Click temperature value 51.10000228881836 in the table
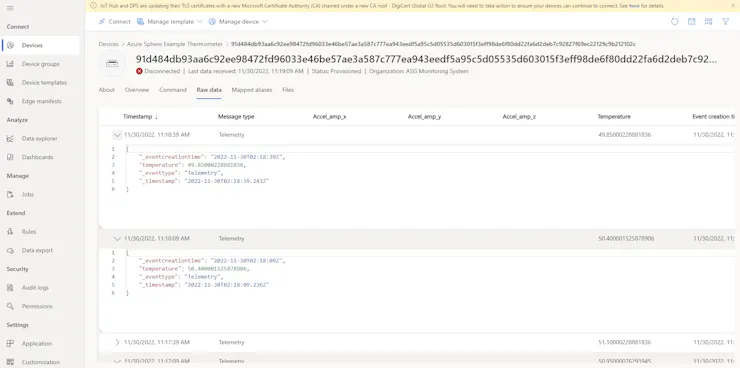 pyautogui.click(x=624, y=343)
